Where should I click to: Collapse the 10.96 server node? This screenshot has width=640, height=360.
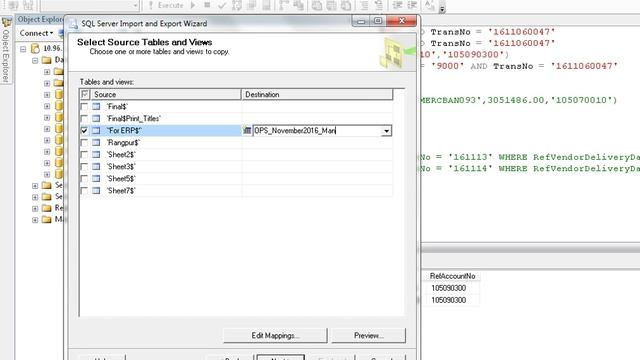(23, 49)
